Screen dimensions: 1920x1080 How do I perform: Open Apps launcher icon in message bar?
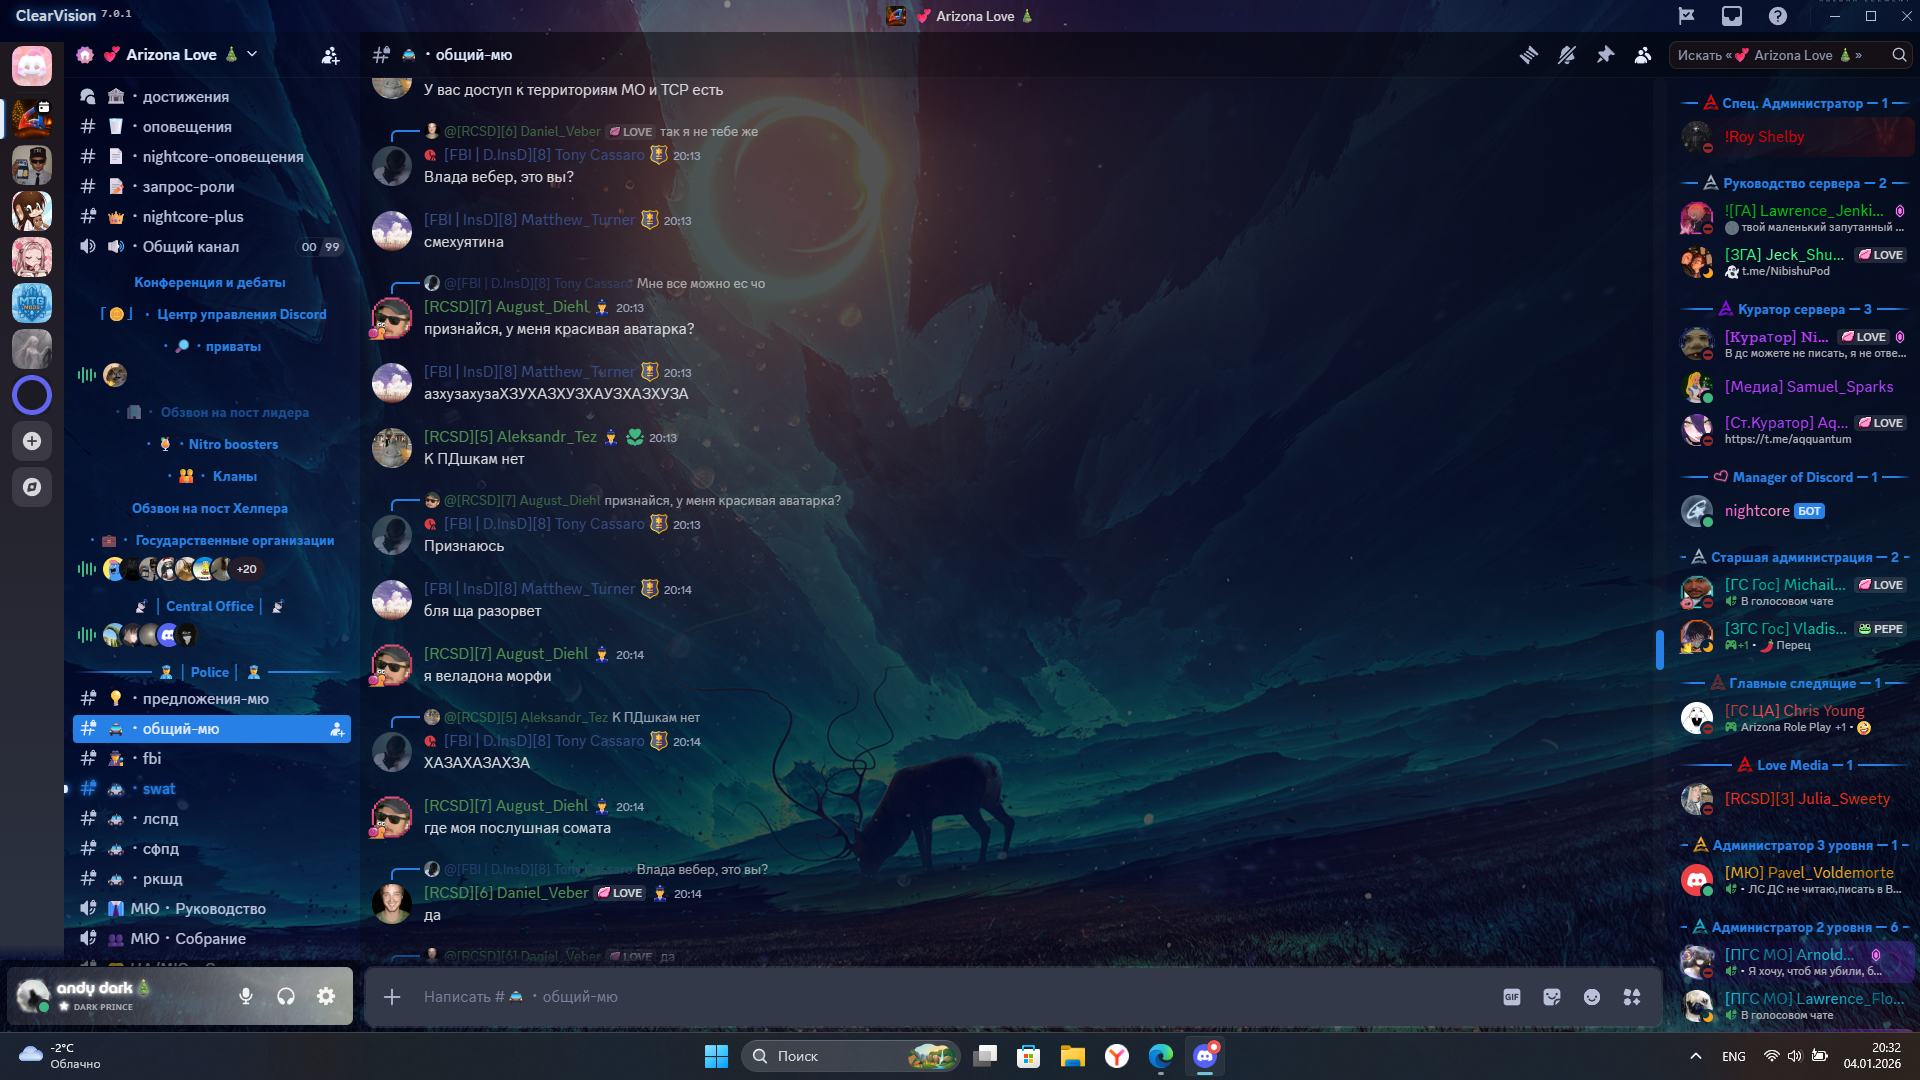1632,997
